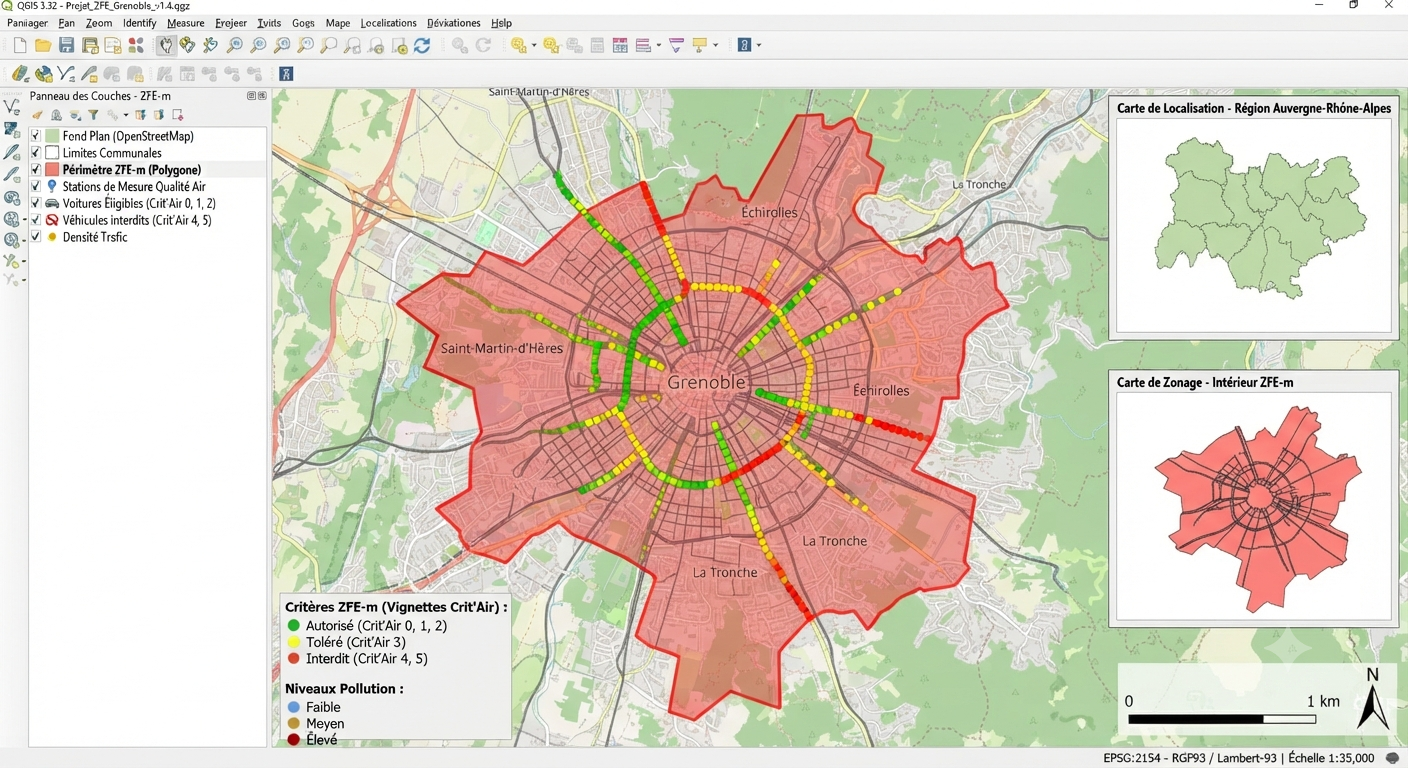Click the green swatch of Fond Plan layer
The image size is (1408, 768).
coord(52,136)
